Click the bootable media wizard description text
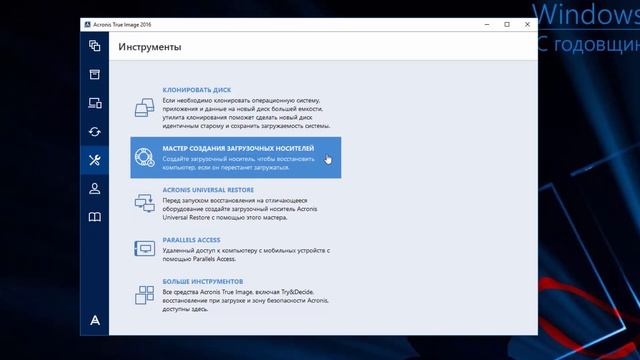Image resolution: width=640 pixels, height=360 pixels. 239,163
